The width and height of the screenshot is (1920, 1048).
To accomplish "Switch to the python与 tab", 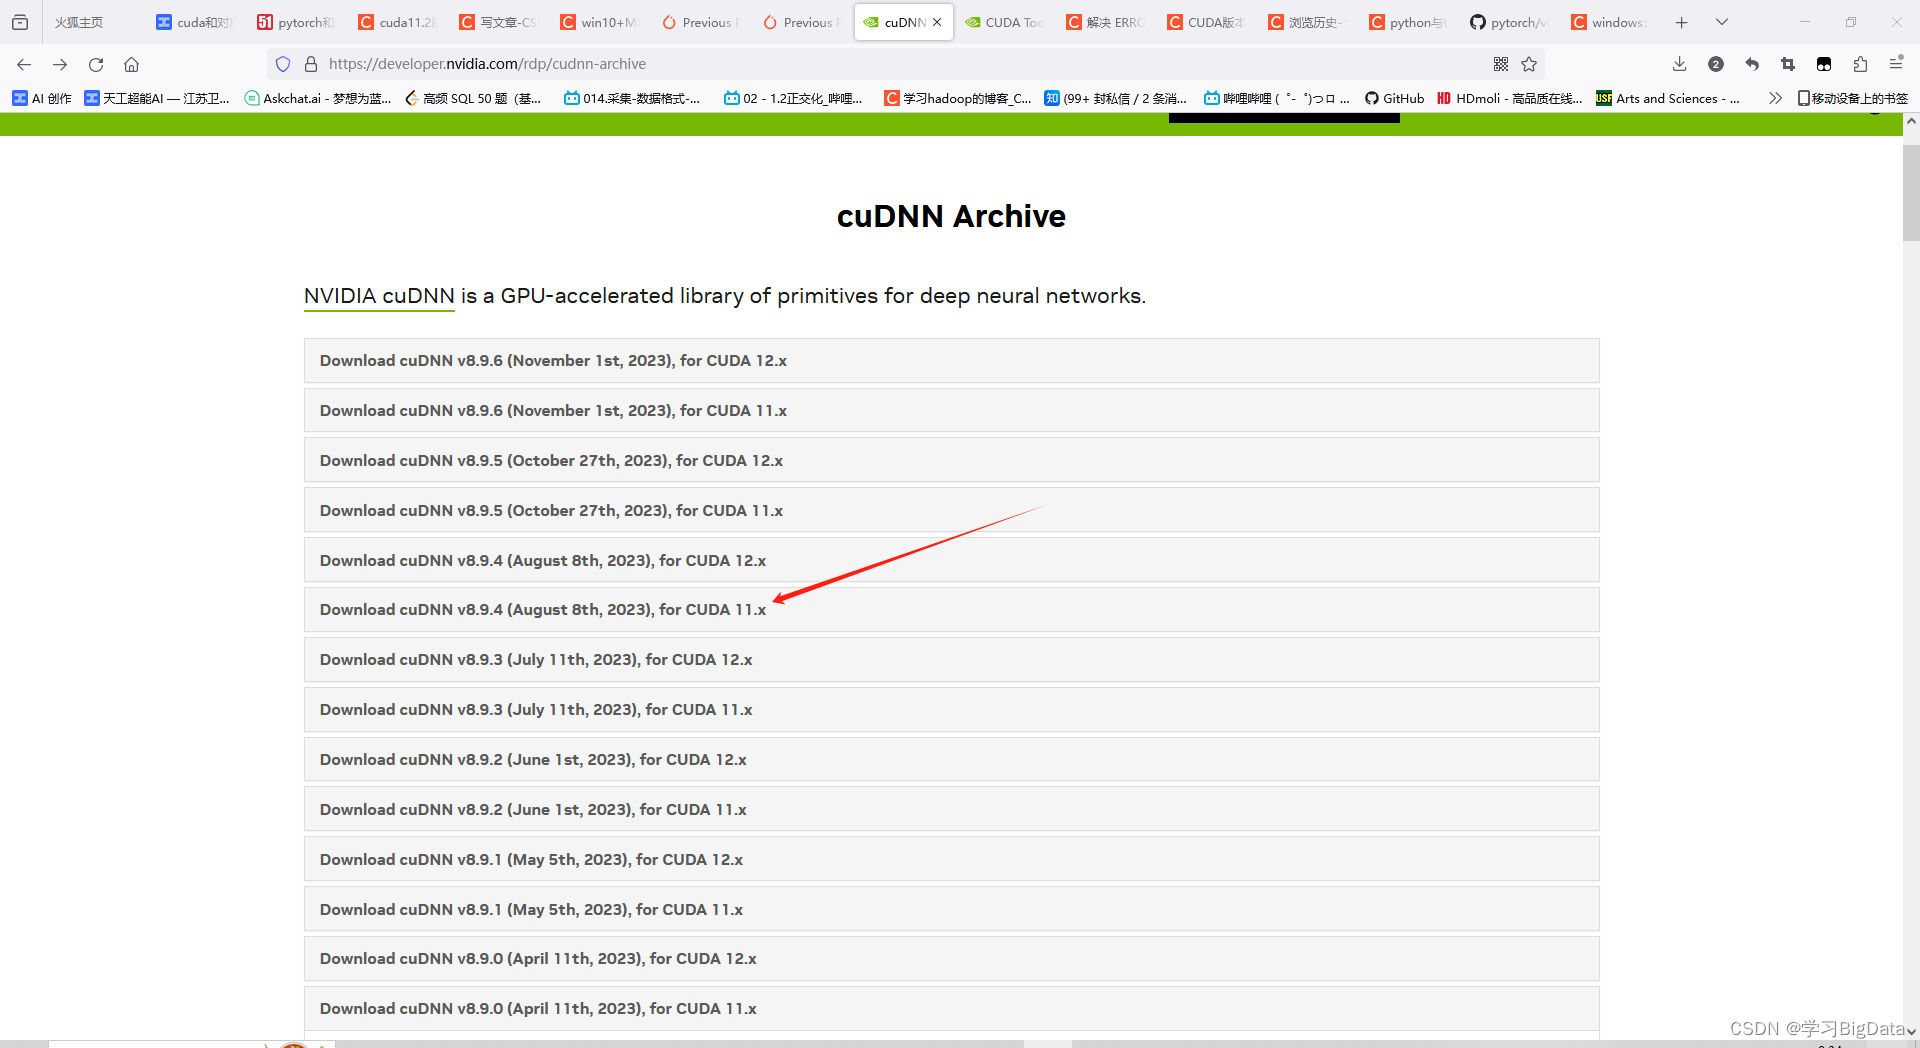I will click(x=1408, y=22).
